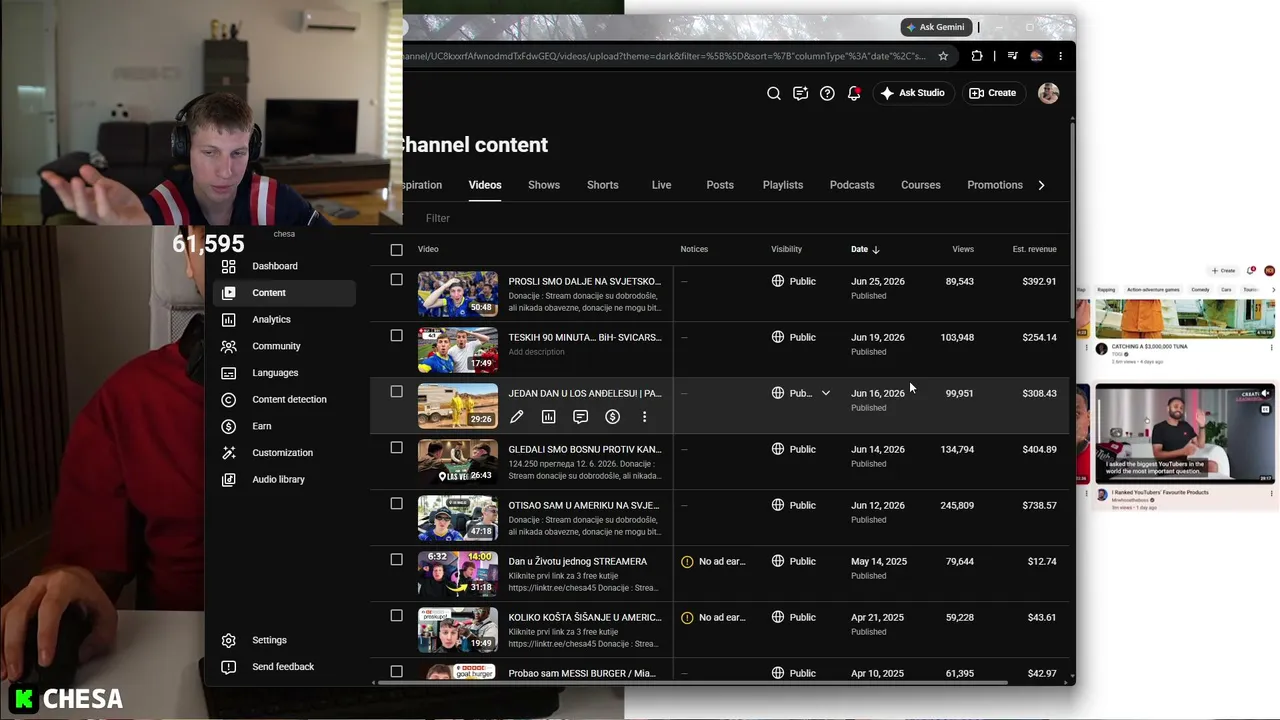1280x720 pixels.
Task: Open the Chrome media controls icon
Action: [x=1013, y=56]
